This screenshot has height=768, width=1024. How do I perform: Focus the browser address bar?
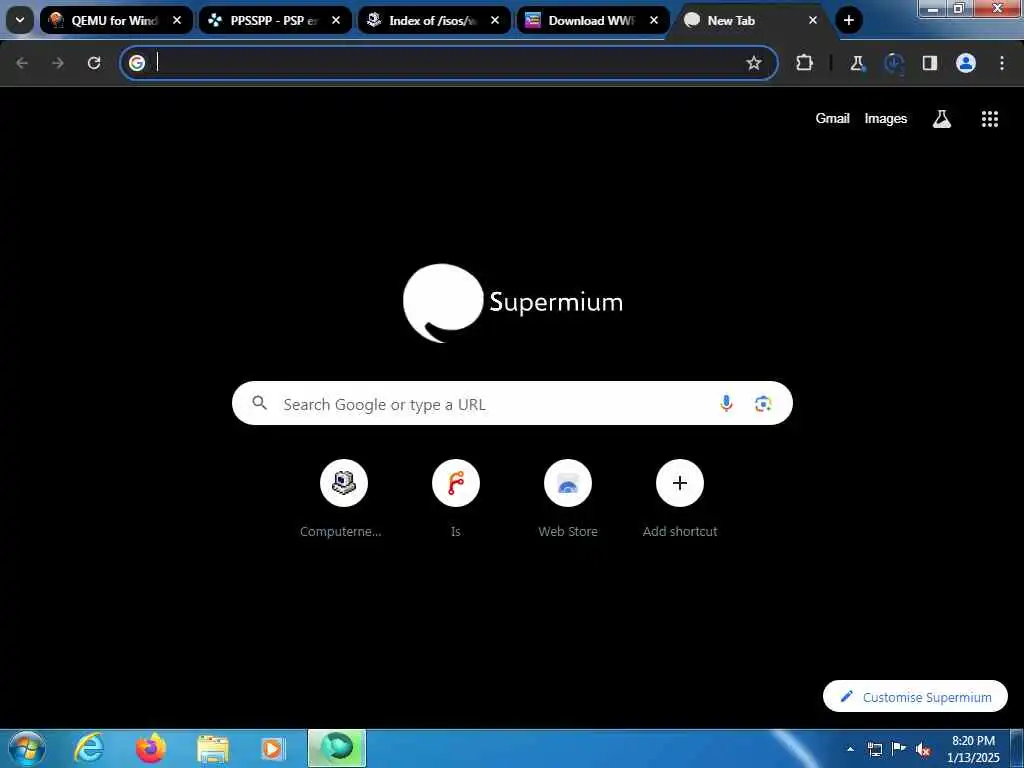click(x=447, y=63)
